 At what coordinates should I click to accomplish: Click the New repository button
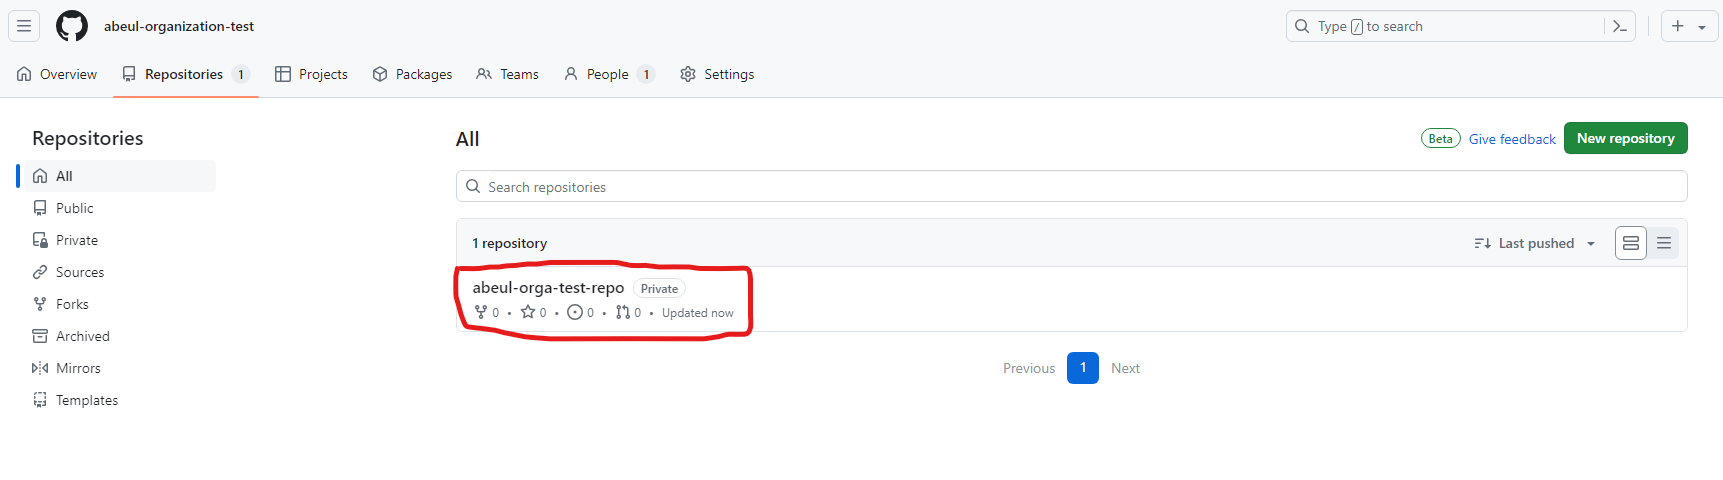pos(1626,138)
